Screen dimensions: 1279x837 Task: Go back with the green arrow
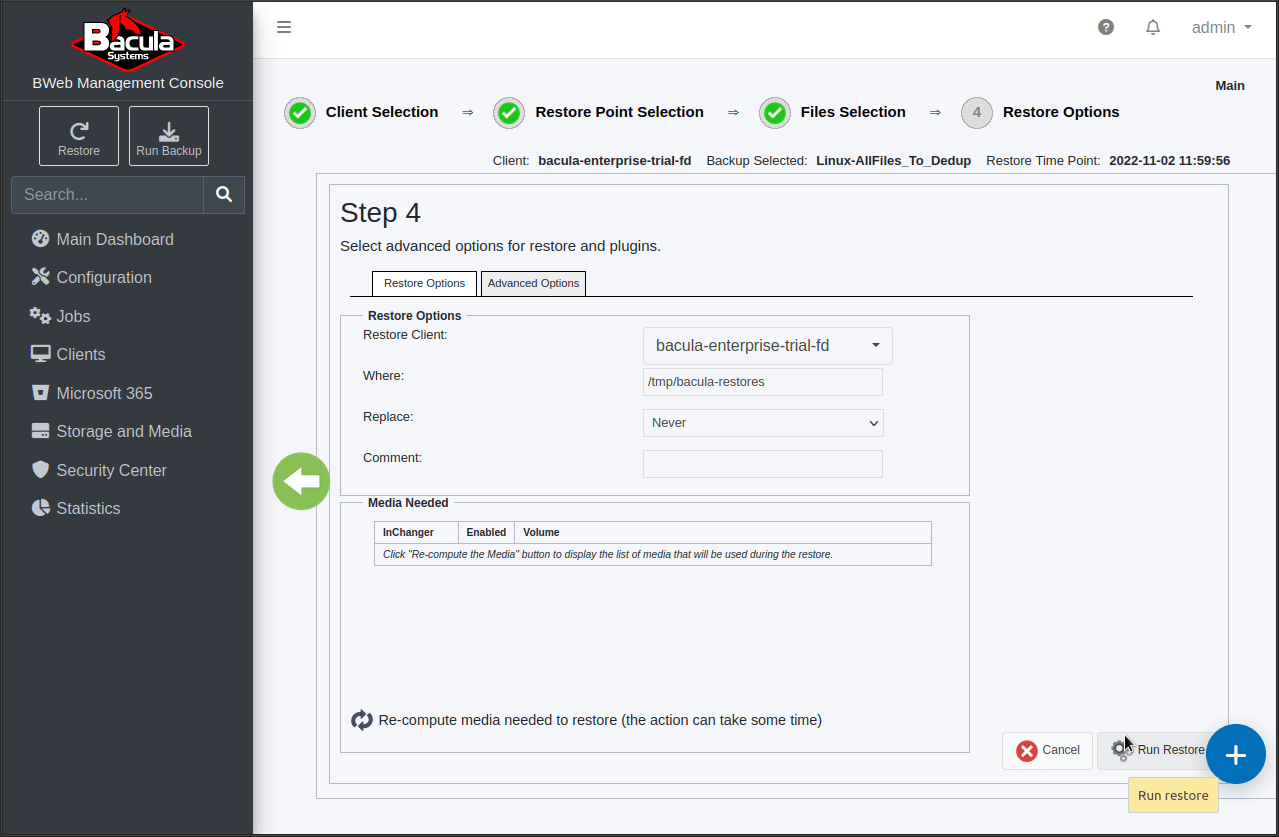pos(301,481)
